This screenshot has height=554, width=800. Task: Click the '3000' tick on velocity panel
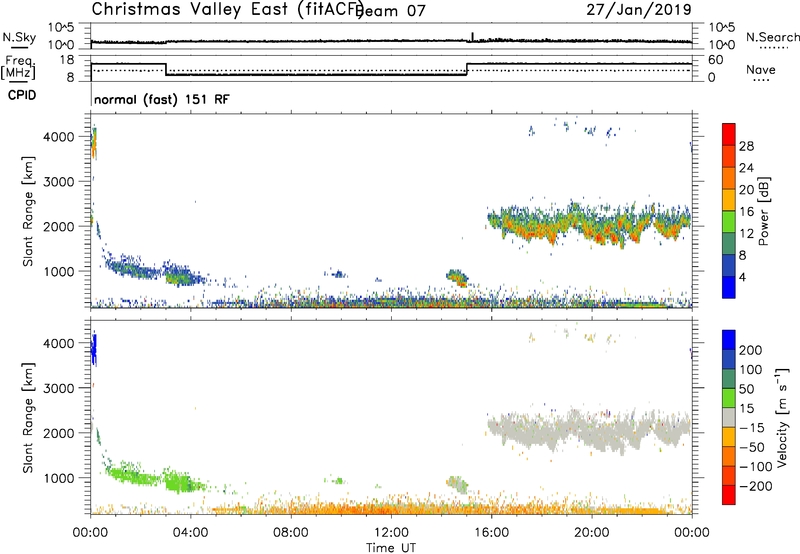[59, 388]
